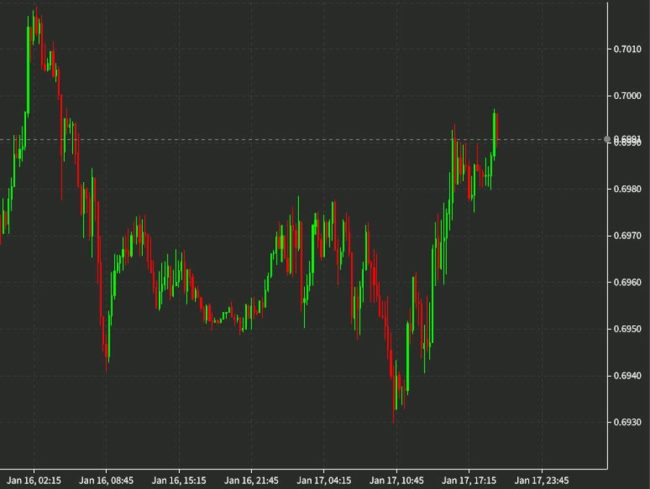This screenshot has width=650, height=489.
Task: Click the 0.7000 price axis label
Action: click(x=628, y=95)
